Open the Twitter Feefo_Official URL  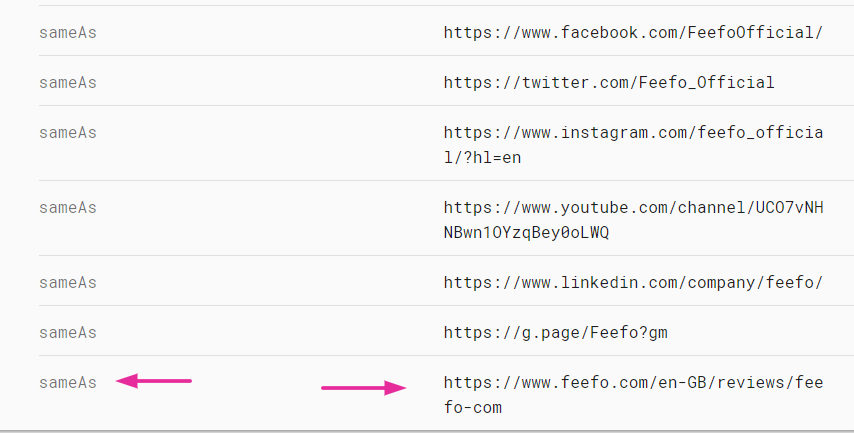tap(609, 82)
